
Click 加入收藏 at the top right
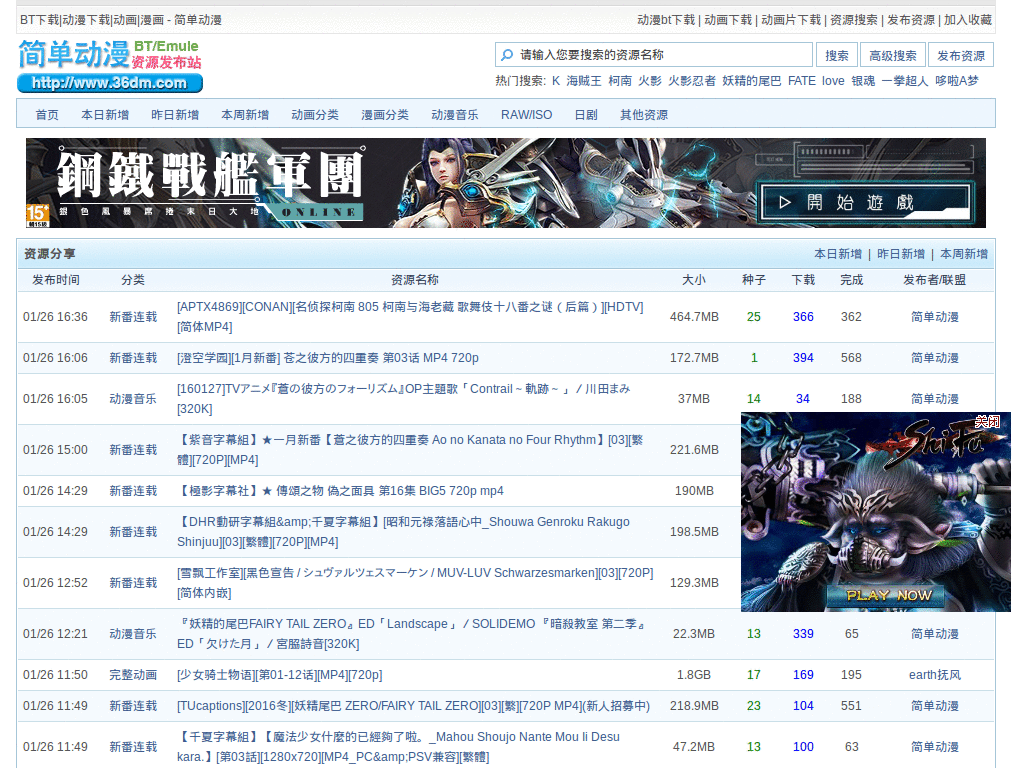coord(968,17)
